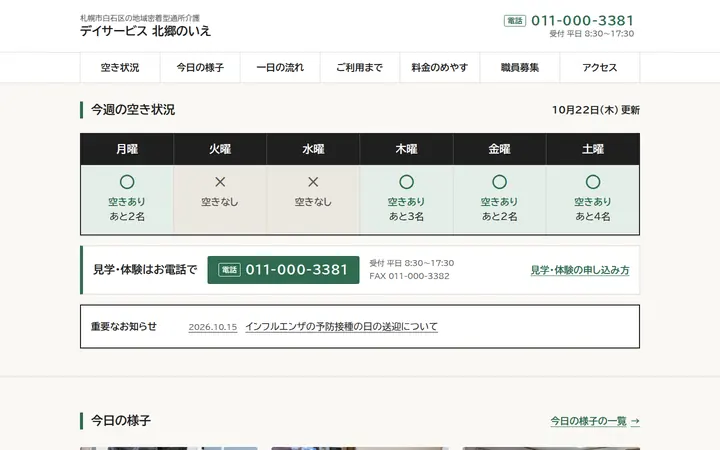Viewport: 720px width, 450px height.
Task: Click the 電話 badge inside the green button
Action: pos(229,270)
